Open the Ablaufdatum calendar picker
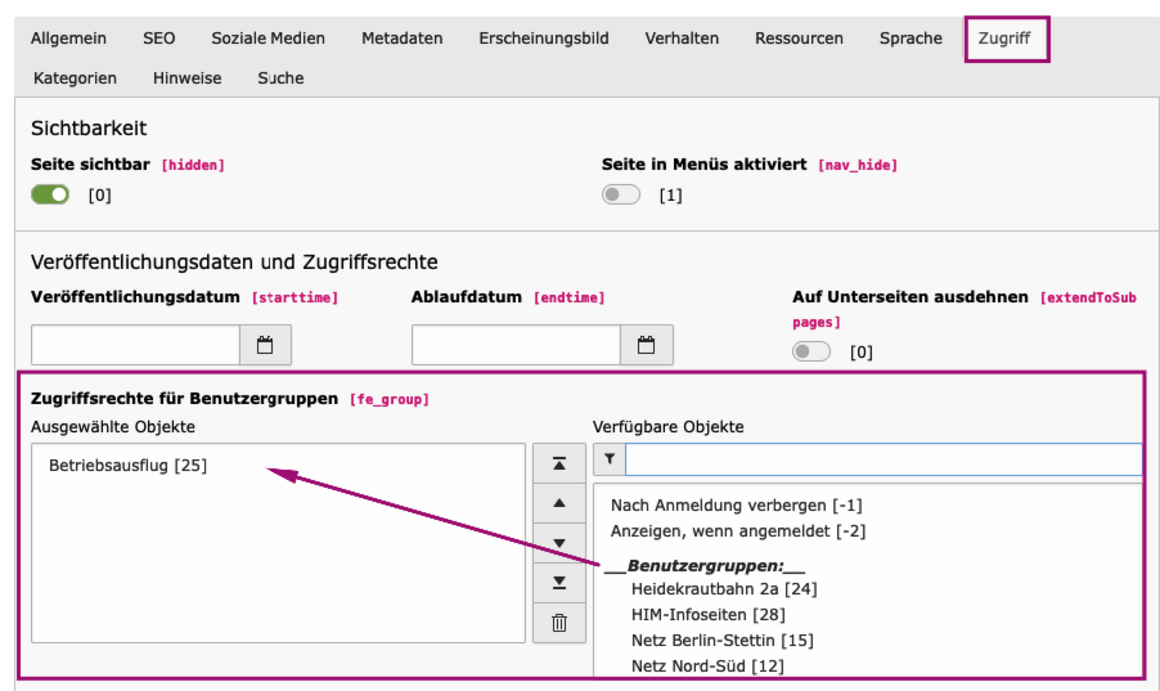The width and height of the screenshot is (1160, 691). click(646, 346)
